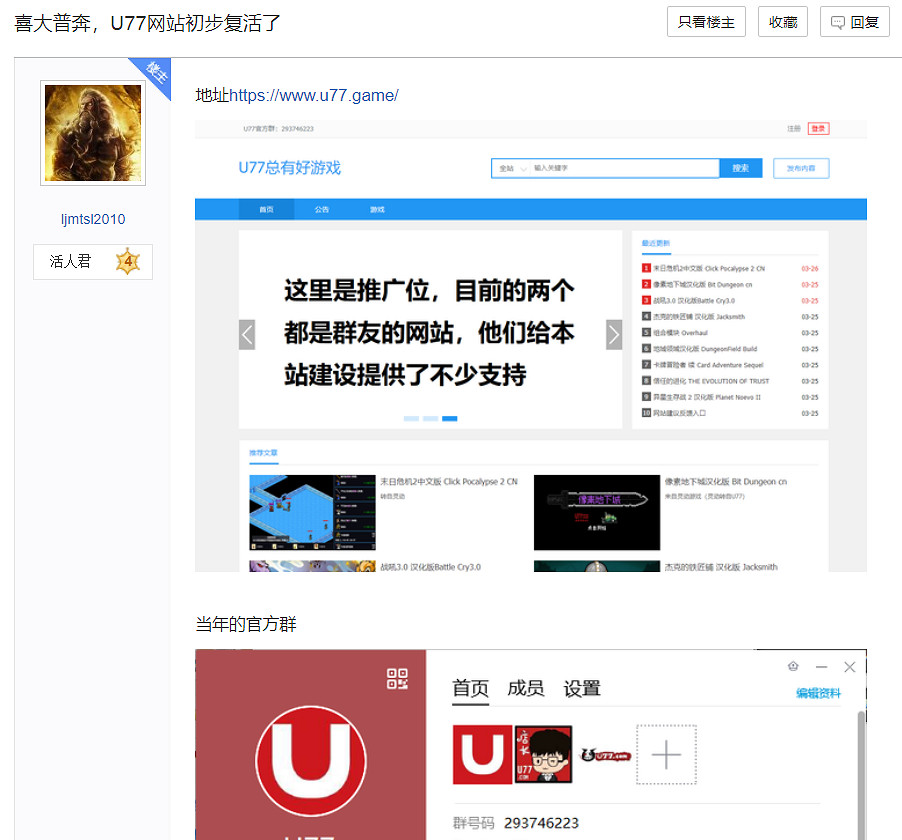The image size is (902, 840).
Task: Open the 成员 tab in the group window
Action: 527,688
